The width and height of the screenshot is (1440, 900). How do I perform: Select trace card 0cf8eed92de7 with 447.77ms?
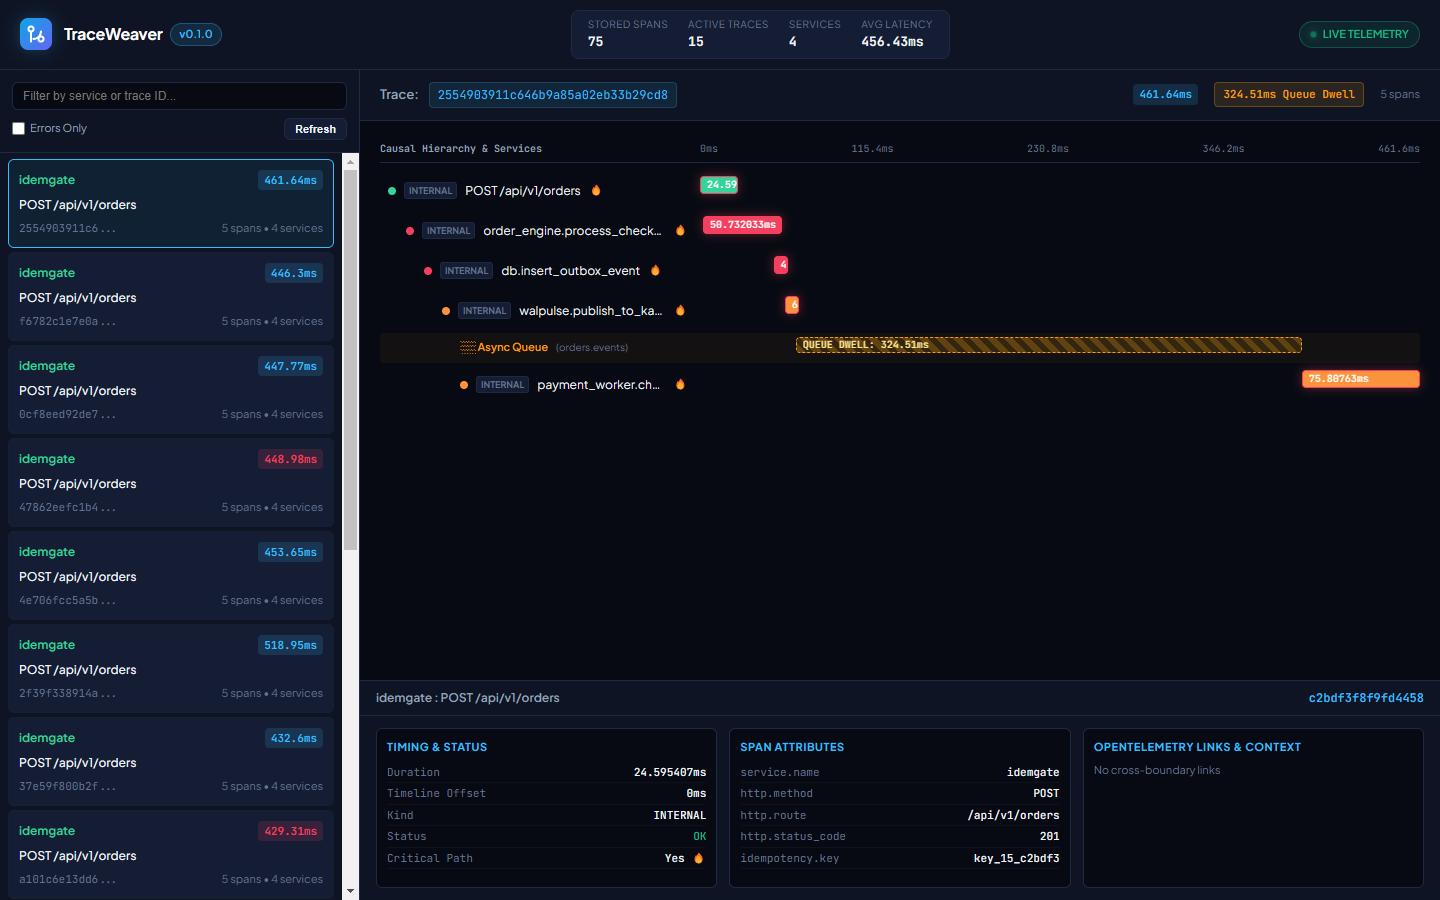(x=171, y=390)
